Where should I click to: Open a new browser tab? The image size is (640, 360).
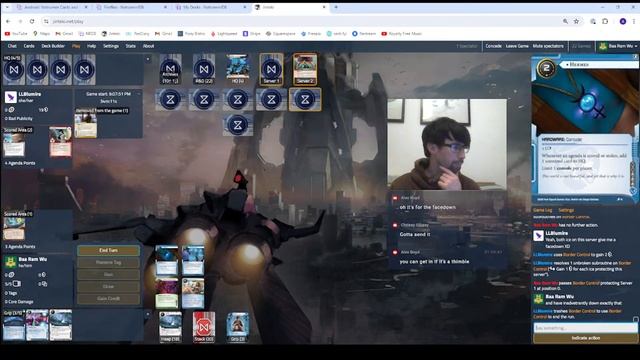336,7
